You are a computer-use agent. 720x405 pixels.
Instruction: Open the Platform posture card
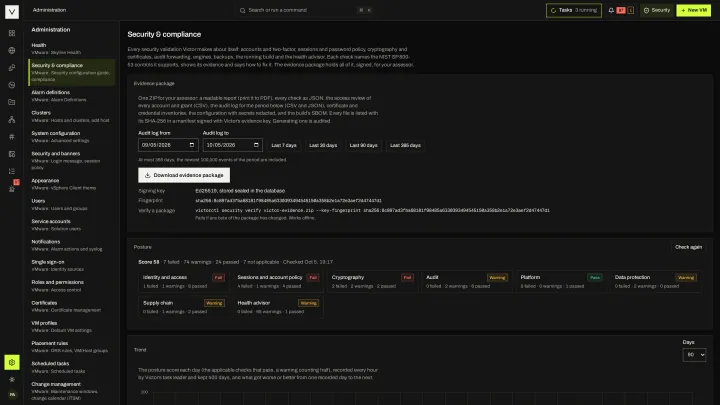561,281
